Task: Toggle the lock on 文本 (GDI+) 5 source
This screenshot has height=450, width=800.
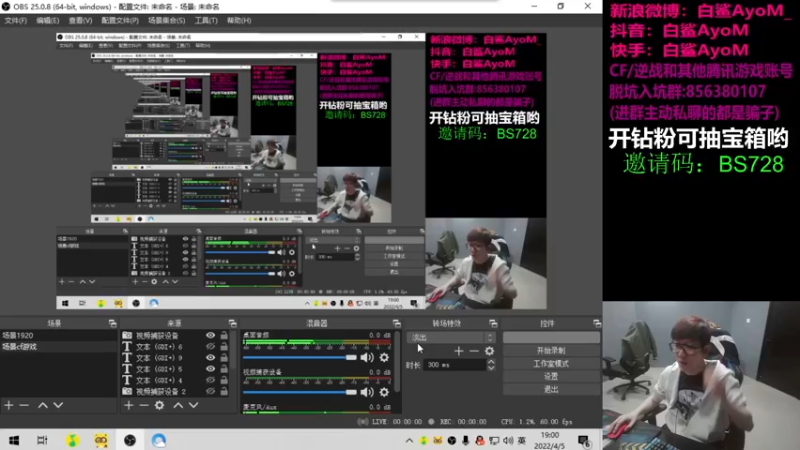Action: [224, 369]
